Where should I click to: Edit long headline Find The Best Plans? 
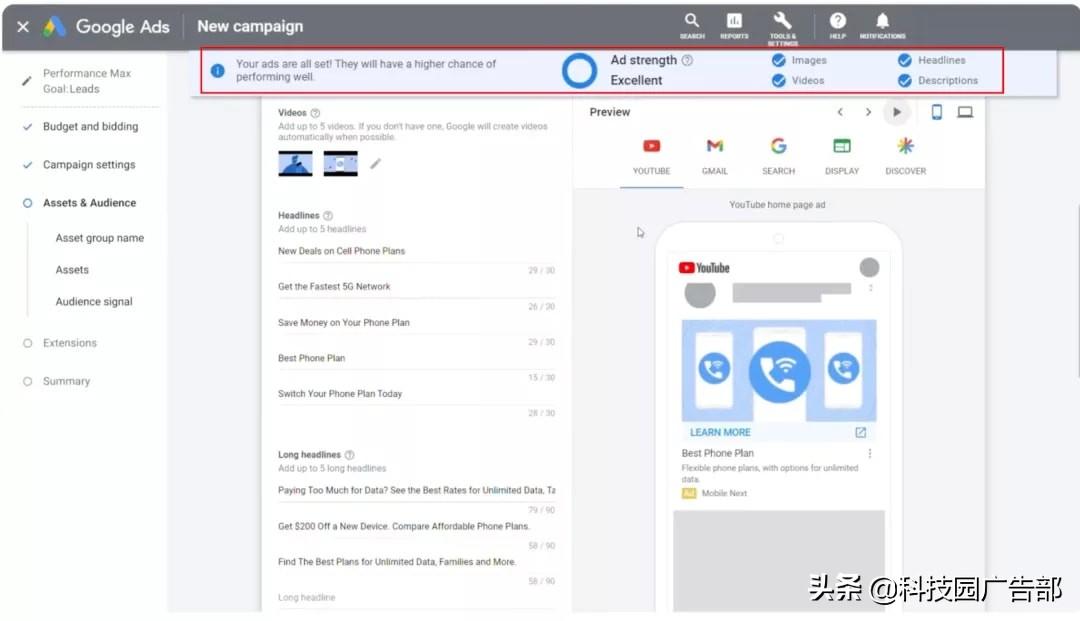coord(416,563)
